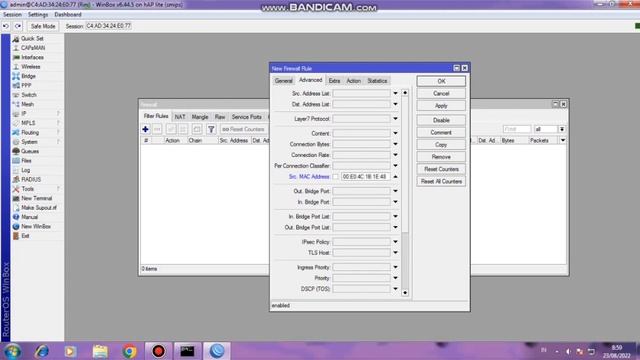Click Find search box in Firewall window
The image size is (640, 360).
(517, 129)
